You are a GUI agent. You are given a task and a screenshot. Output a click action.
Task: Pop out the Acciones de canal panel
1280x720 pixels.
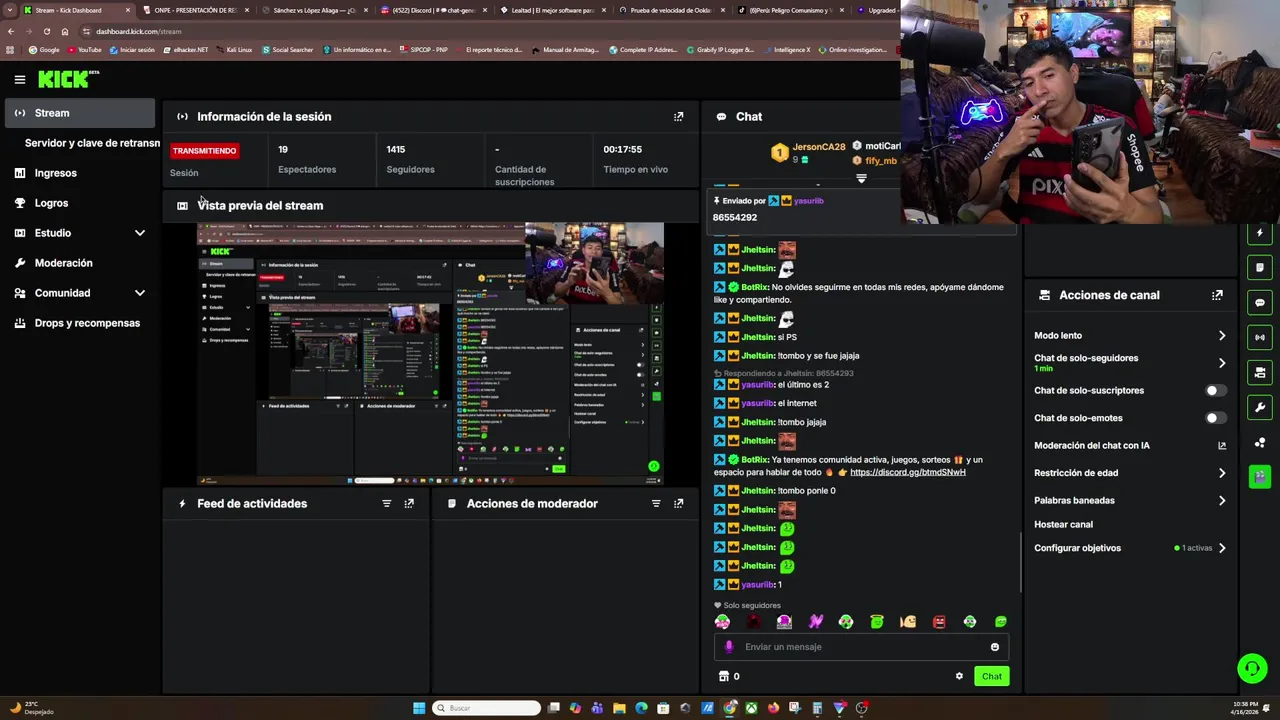click(x=1217, y=295)
